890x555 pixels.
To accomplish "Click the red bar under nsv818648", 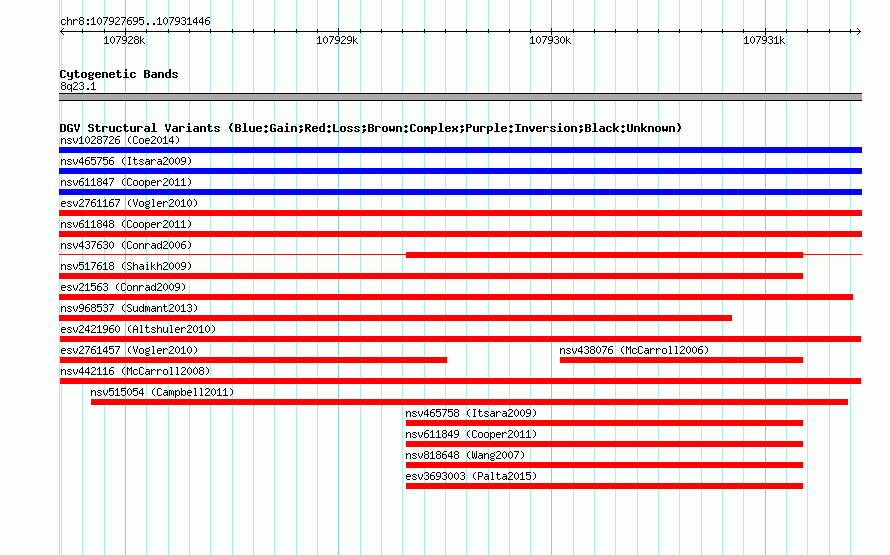I will (604, 465).
